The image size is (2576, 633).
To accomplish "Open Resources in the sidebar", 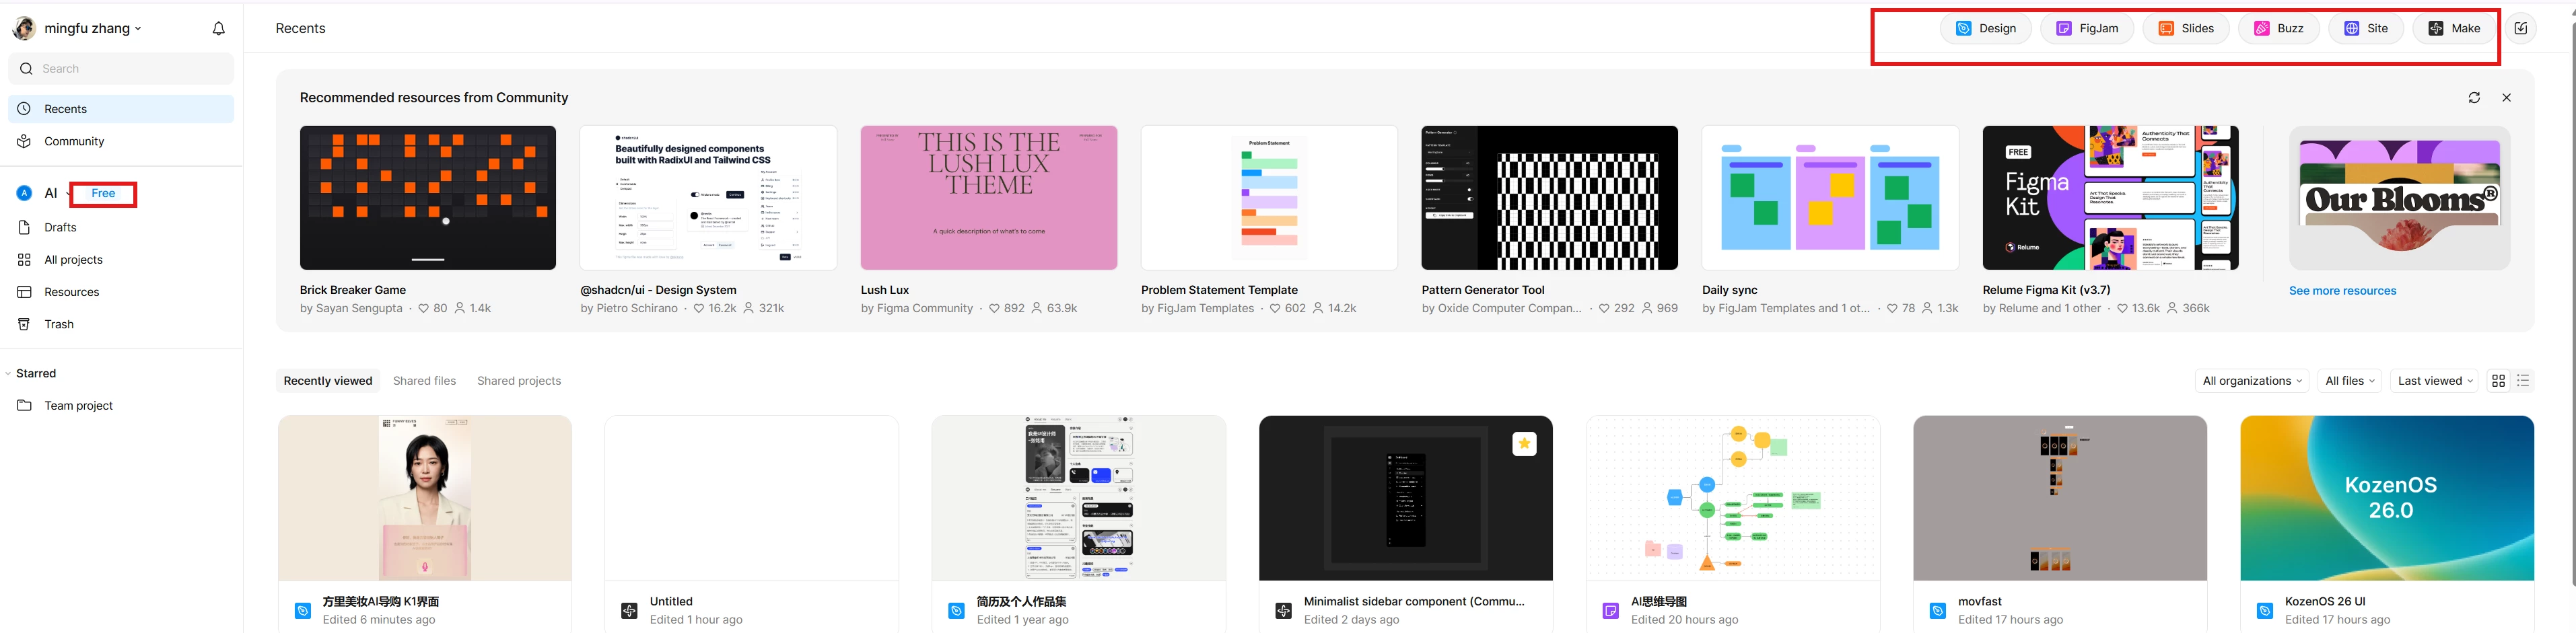I will [121, 292].
